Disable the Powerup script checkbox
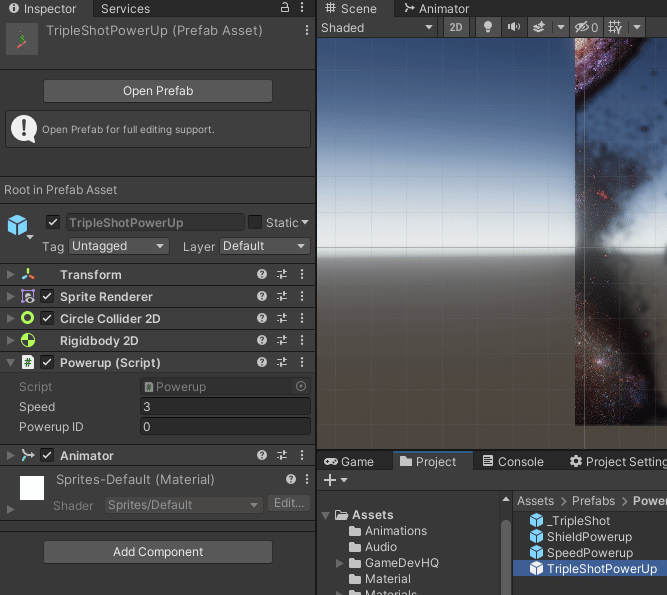 (47, 362)
